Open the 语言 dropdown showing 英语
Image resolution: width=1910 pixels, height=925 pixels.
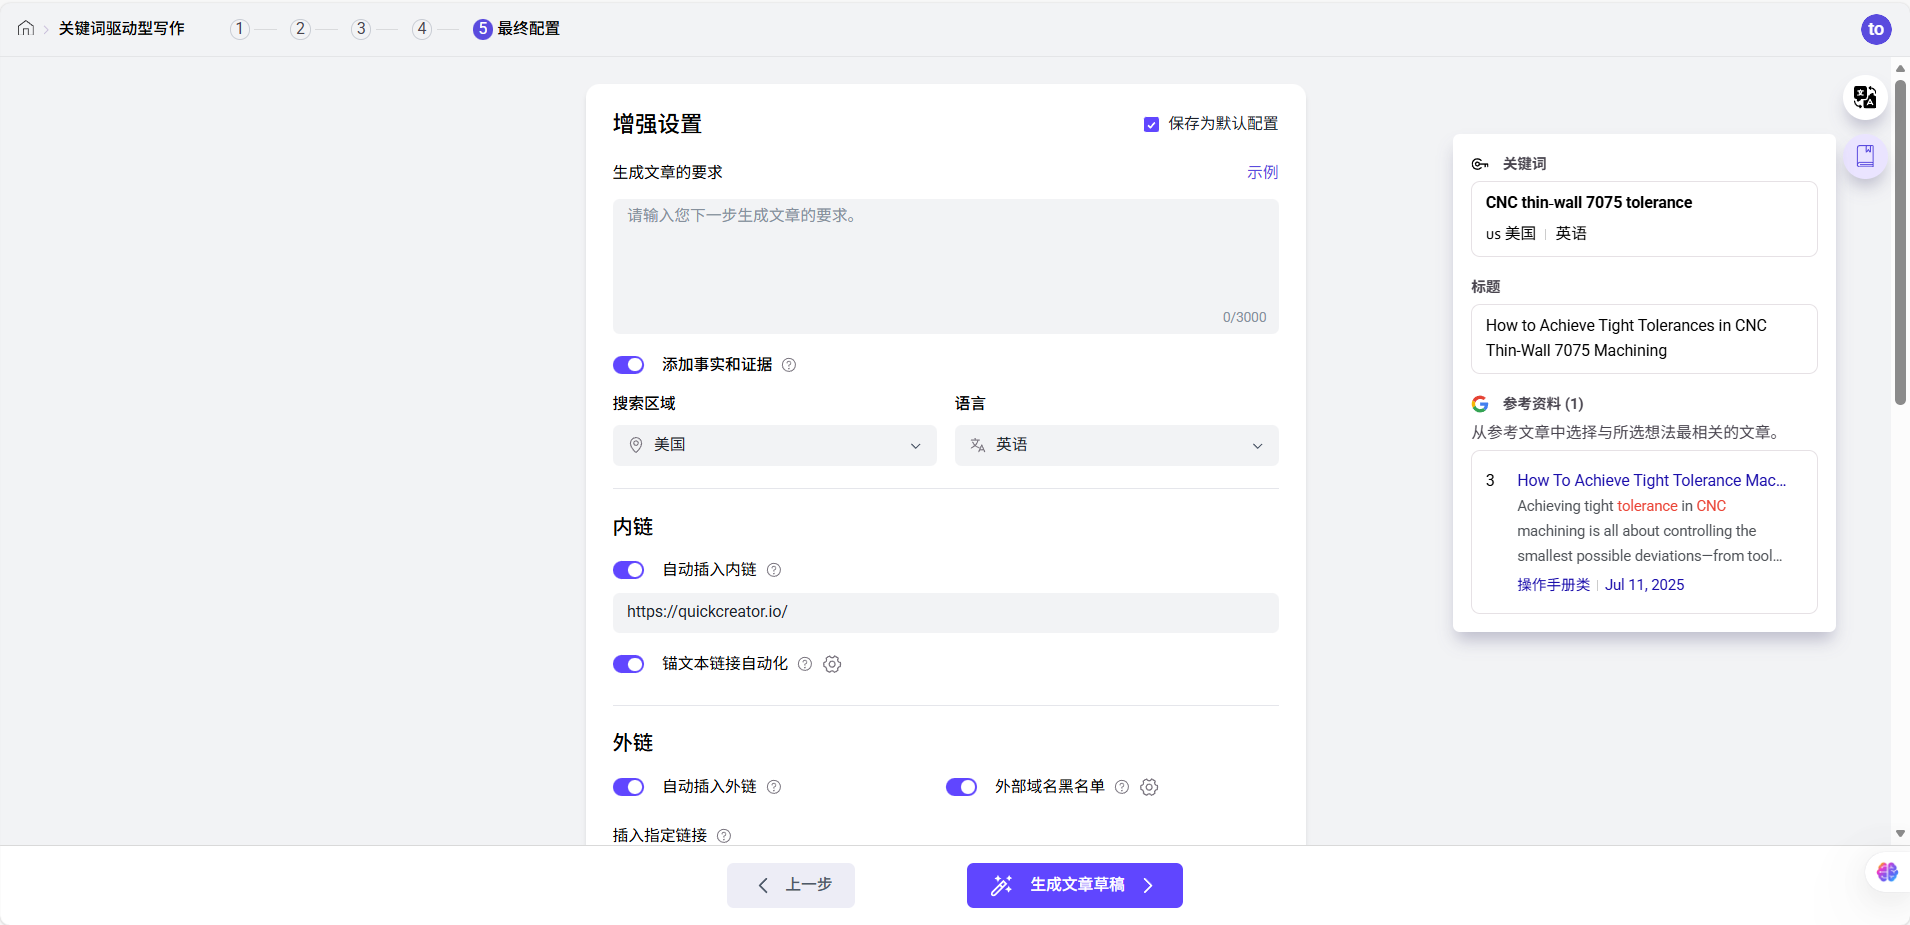point(1115,445)
